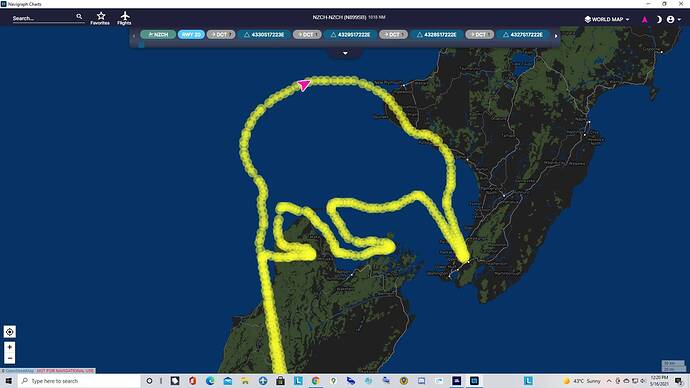The width and height of the screenshot is (690, 388).
Task: Zoom out the map with minus
Action: pyautogui.click(x=10, y=358)
